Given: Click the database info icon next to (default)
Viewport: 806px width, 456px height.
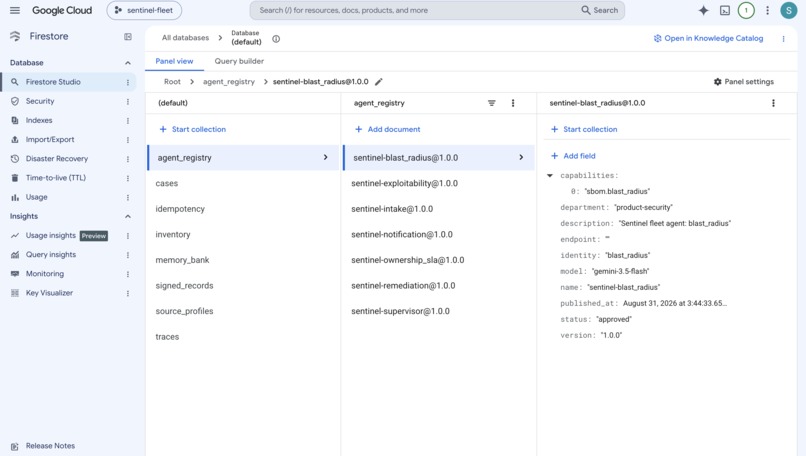Looking at the screenshot, I should pyautogui.click(x=276, y=39).
